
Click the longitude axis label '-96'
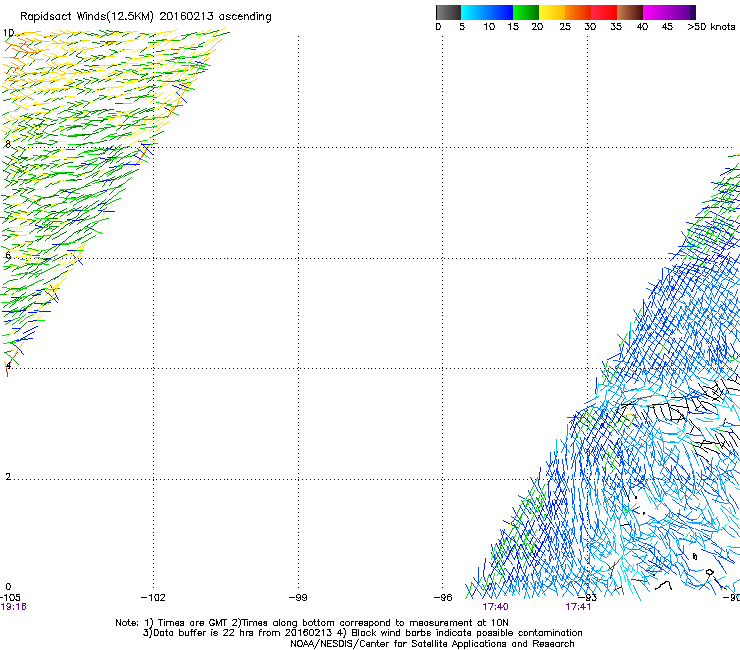(443, 598)
